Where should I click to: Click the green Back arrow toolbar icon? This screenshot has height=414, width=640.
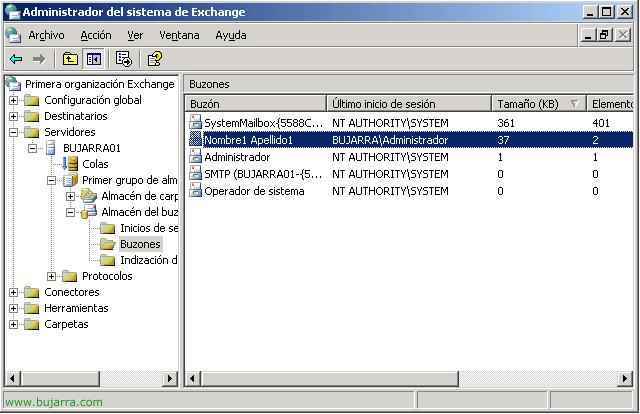[16, 59]
